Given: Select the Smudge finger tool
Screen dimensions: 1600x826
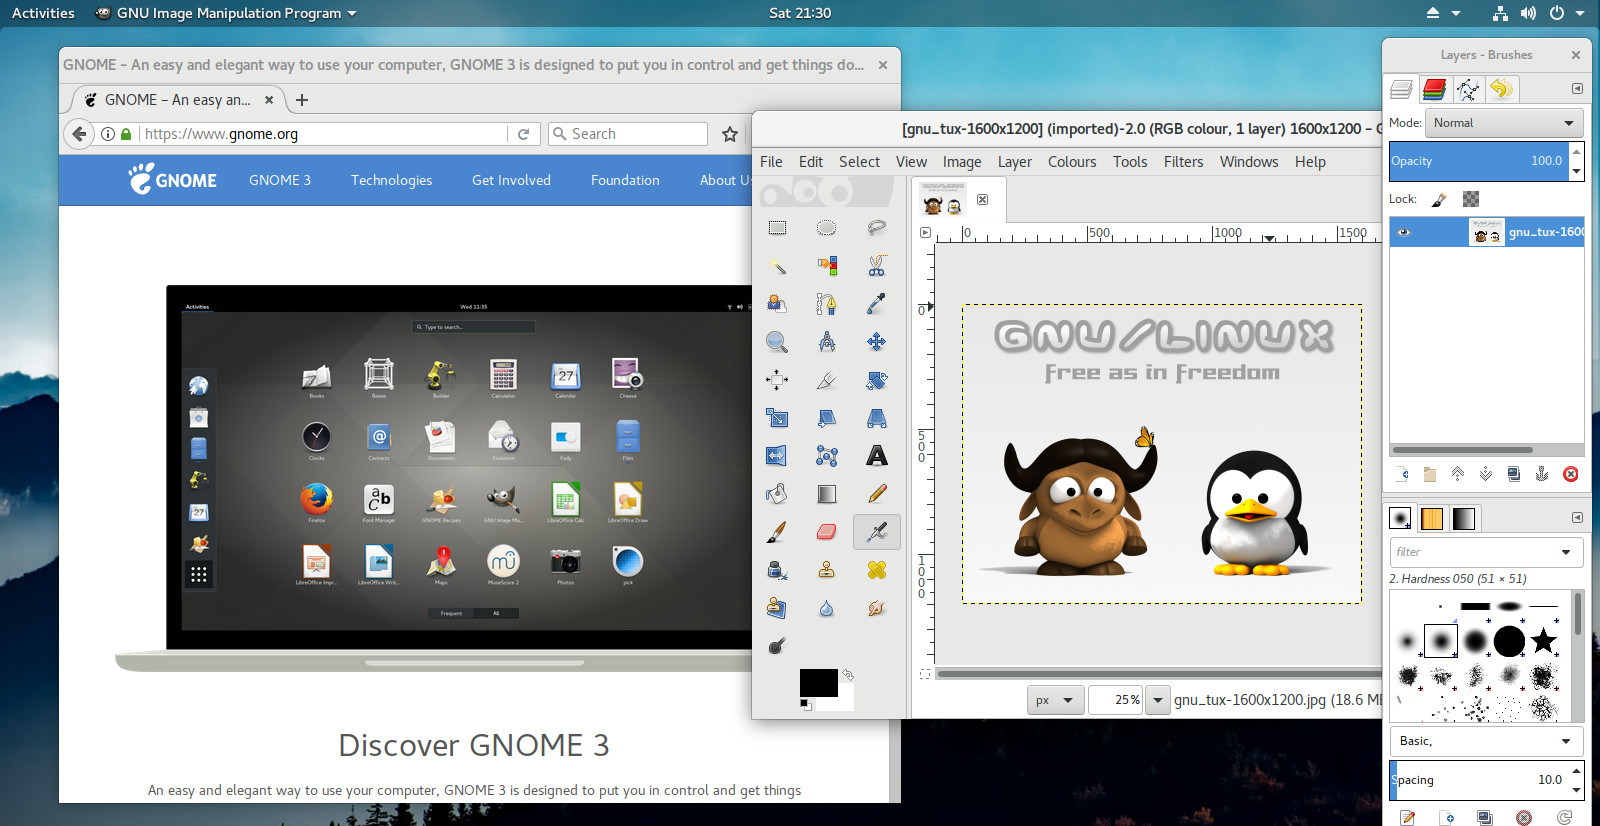Looking at the screenshot, I should 876,608.
